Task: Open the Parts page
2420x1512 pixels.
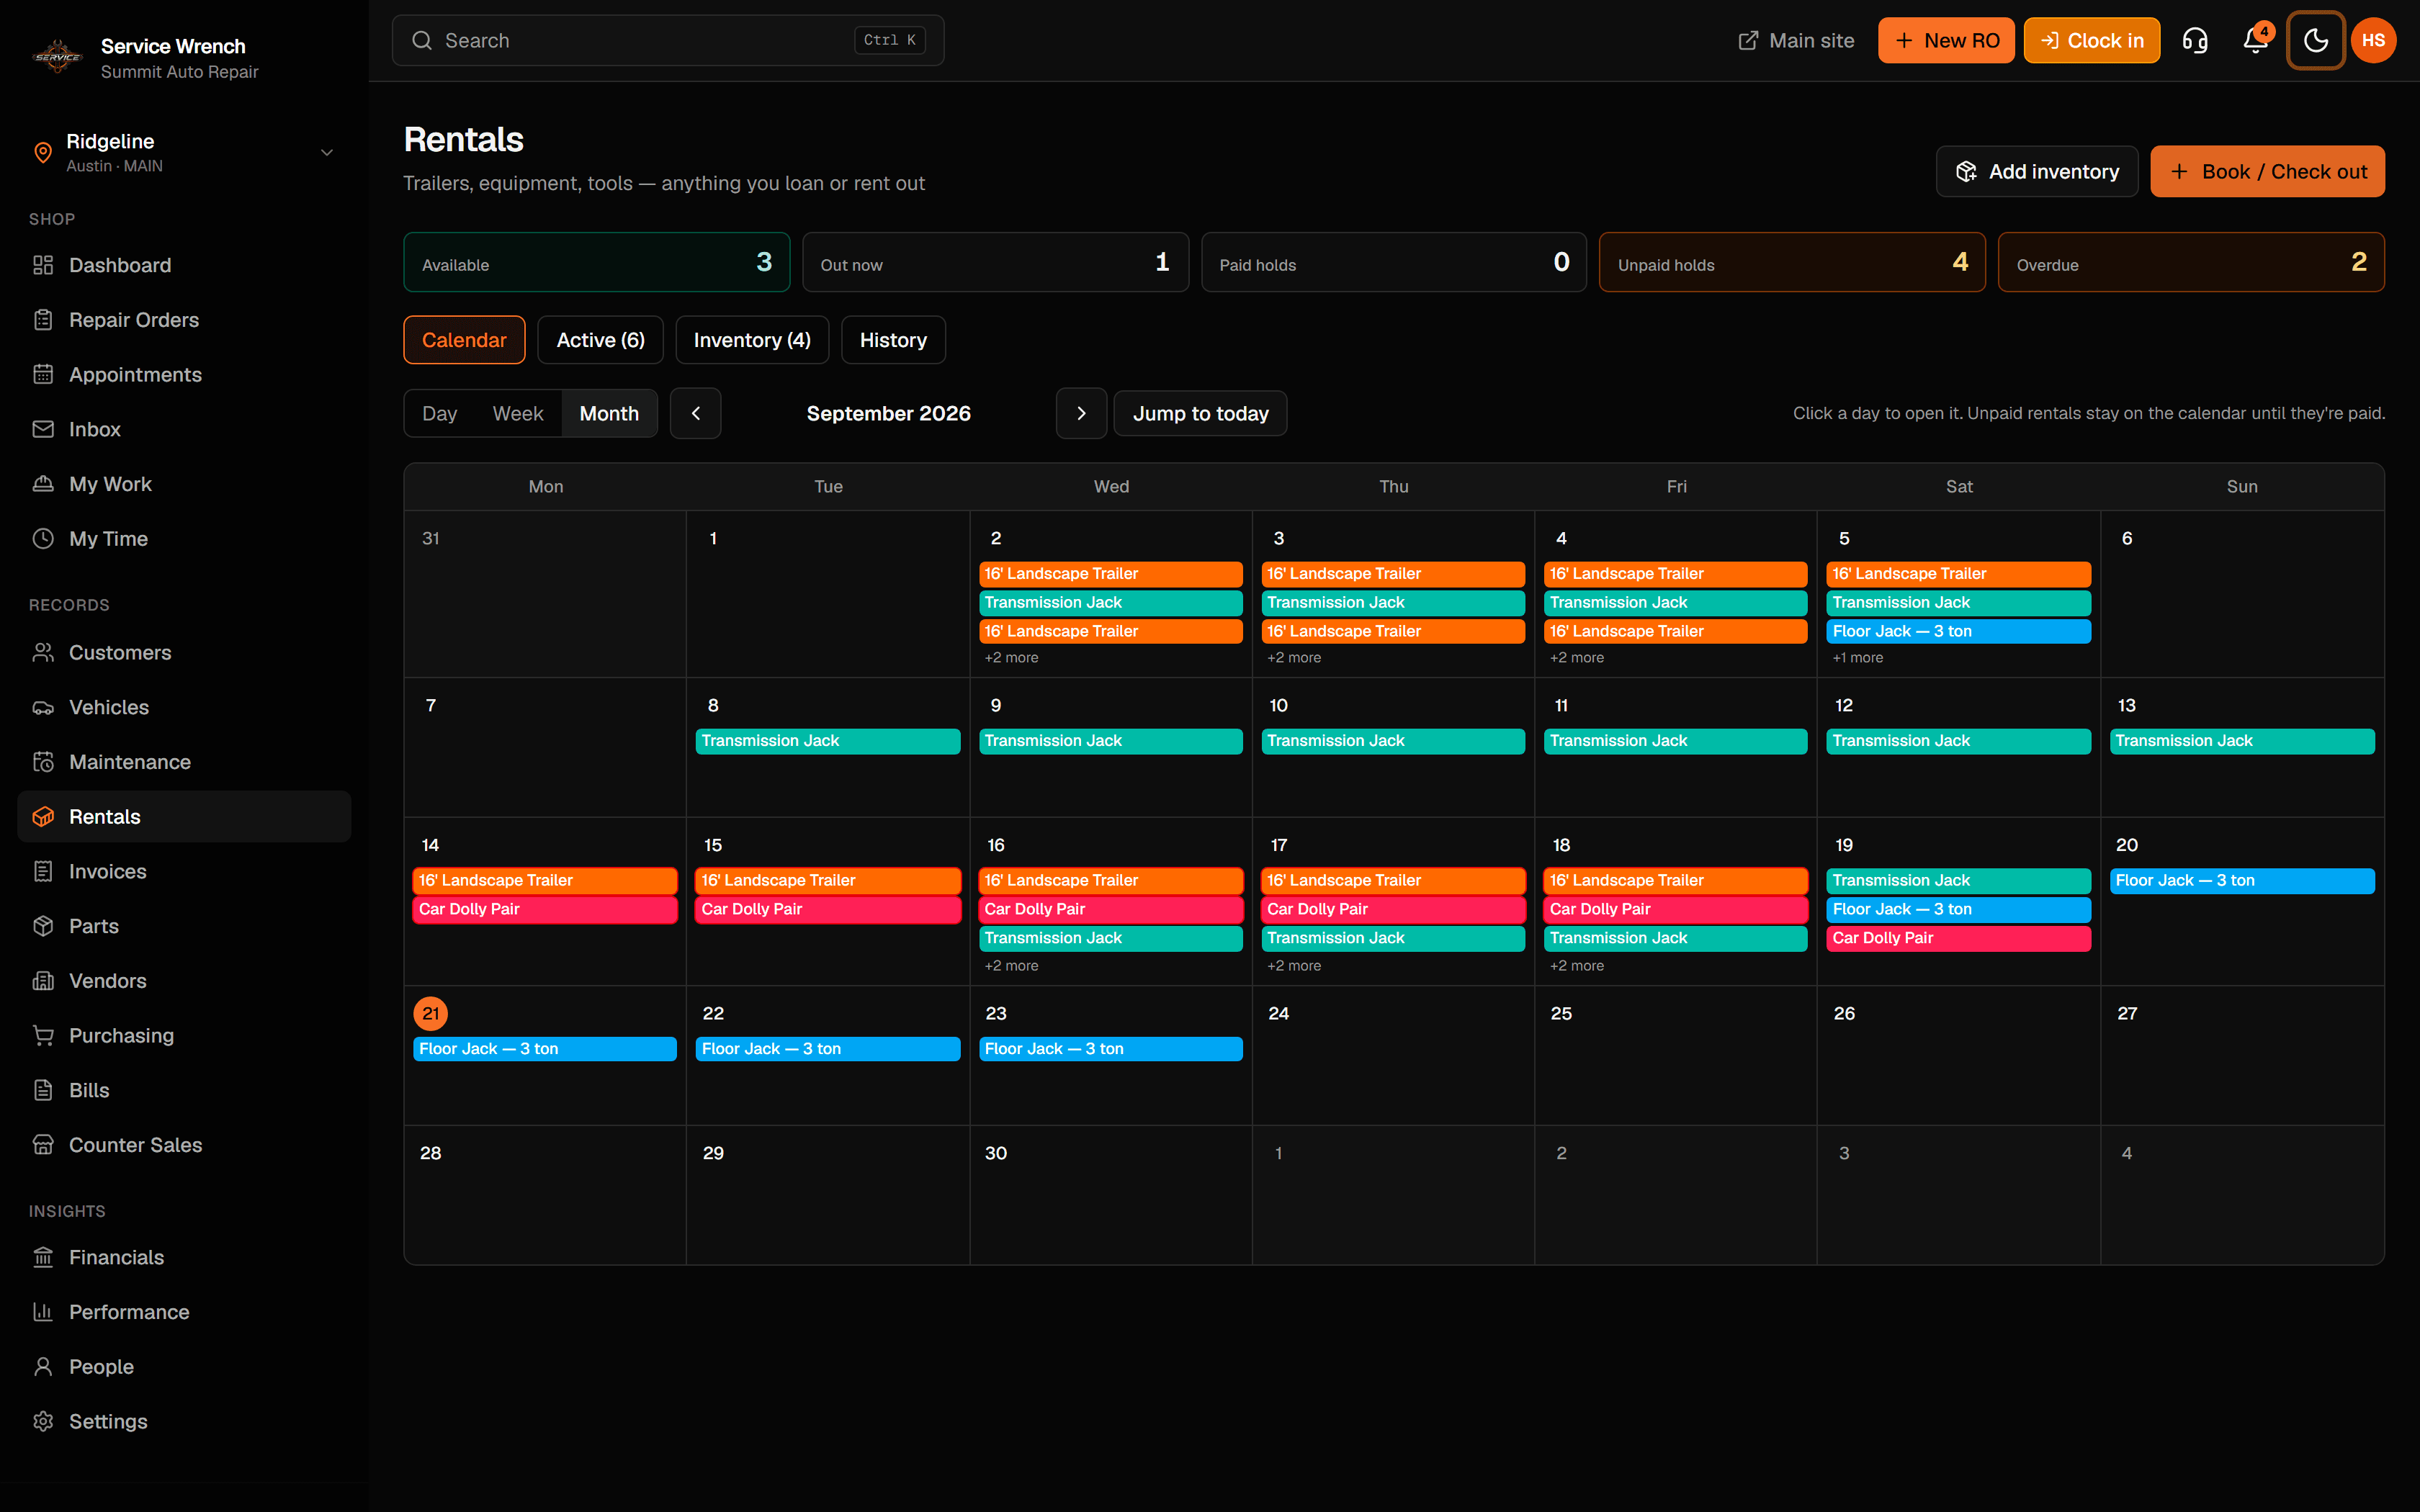Action: tap(184, 926)
